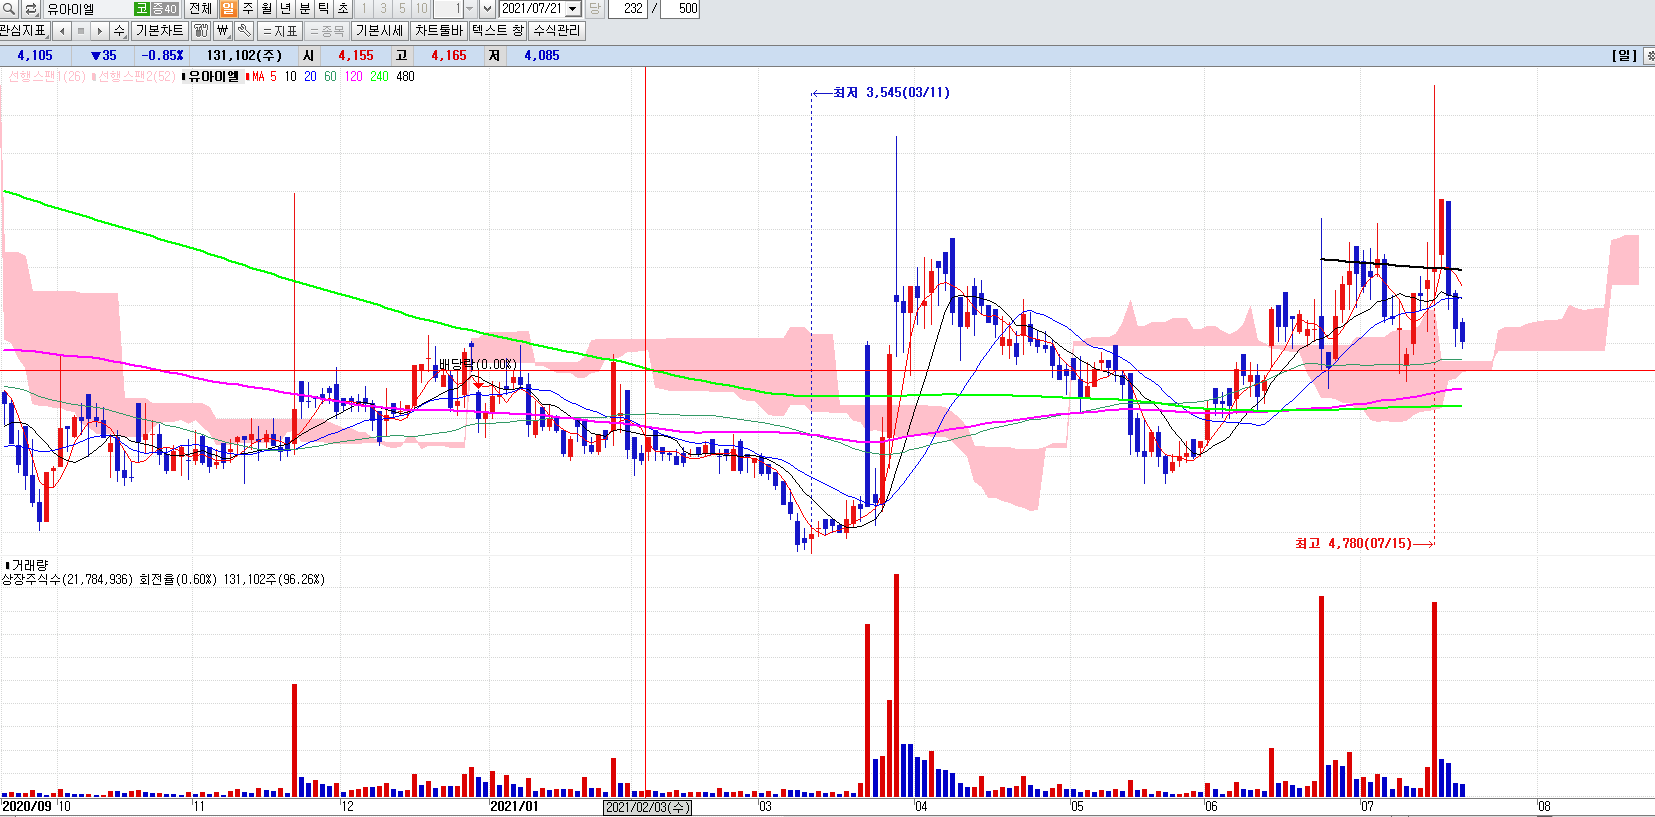Viewport: 1655px width, 817px height.
Task: Click the 배당락(0.00%) chart label
Action: (478, 364)
